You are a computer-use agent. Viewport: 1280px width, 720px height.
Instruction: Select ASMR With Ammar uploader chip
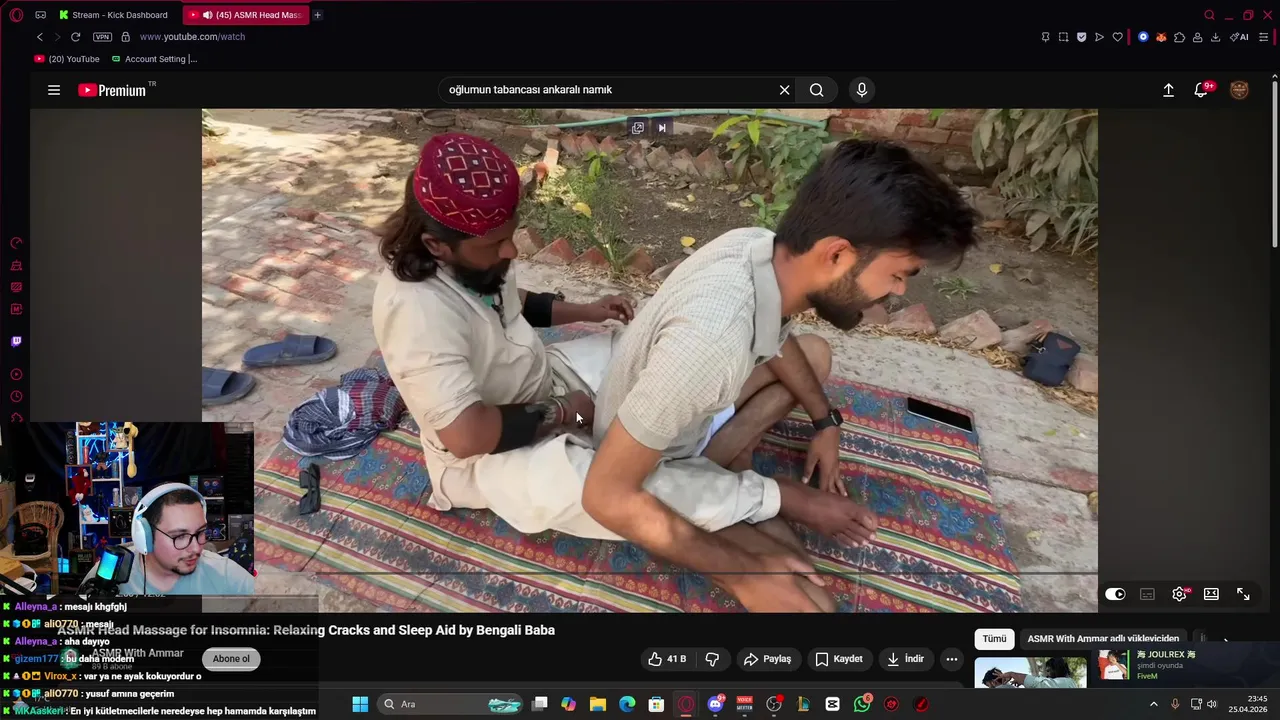[x=1103, y=639]
